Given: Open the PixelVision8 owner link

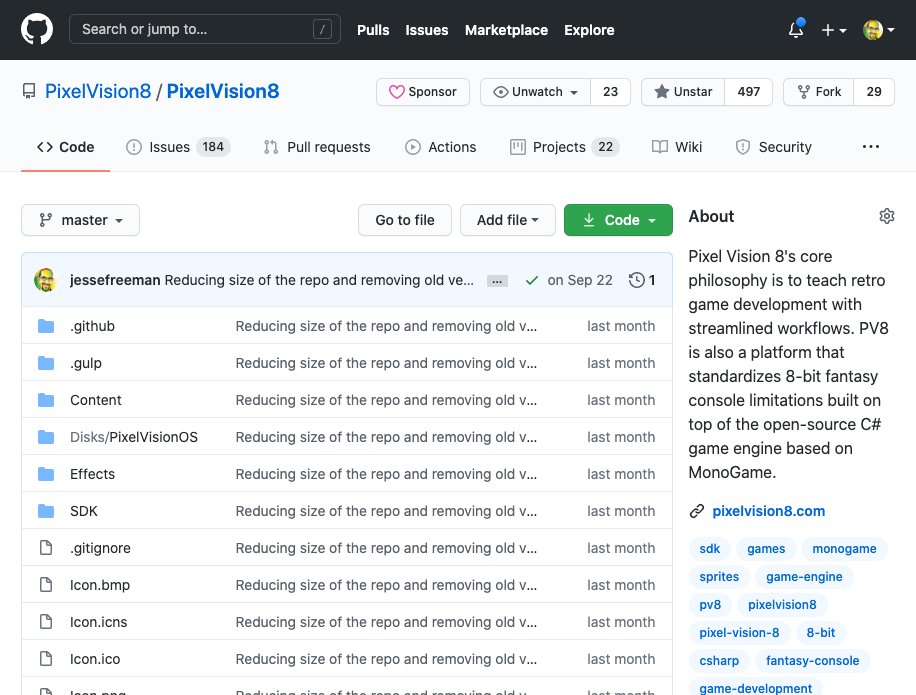Looking at the screenshot, I should pyautogui.click(x=98, y=91).
